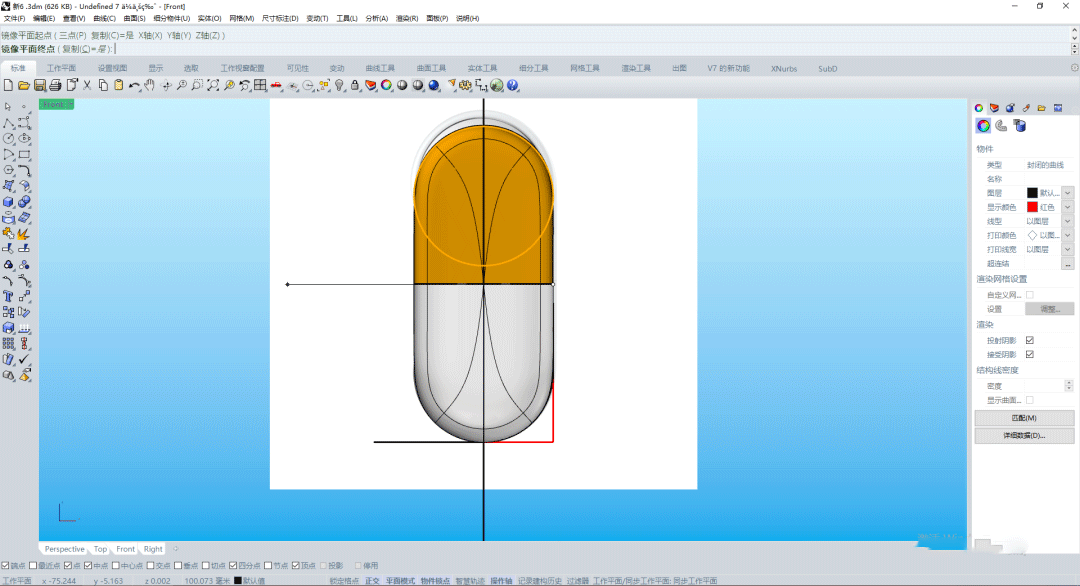1080x586 pixels.
Task: Select the Undo arrow icon
Action: click(x=133, y=85)
